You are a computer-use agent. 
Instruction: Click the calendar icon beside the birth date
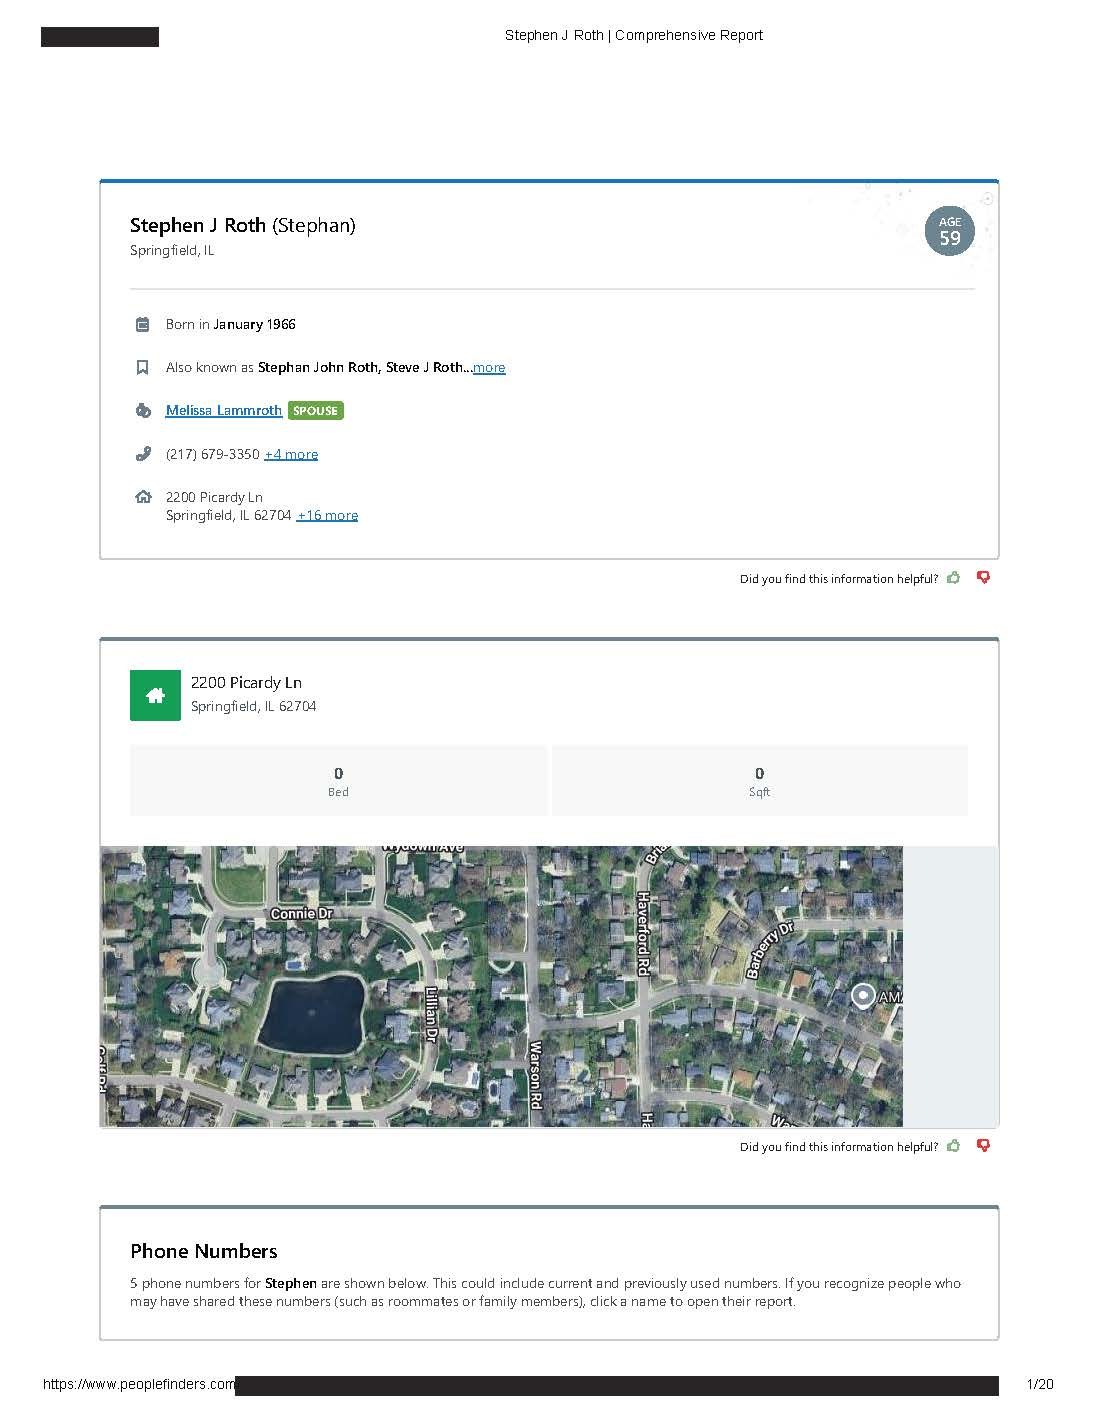[143, 324]
